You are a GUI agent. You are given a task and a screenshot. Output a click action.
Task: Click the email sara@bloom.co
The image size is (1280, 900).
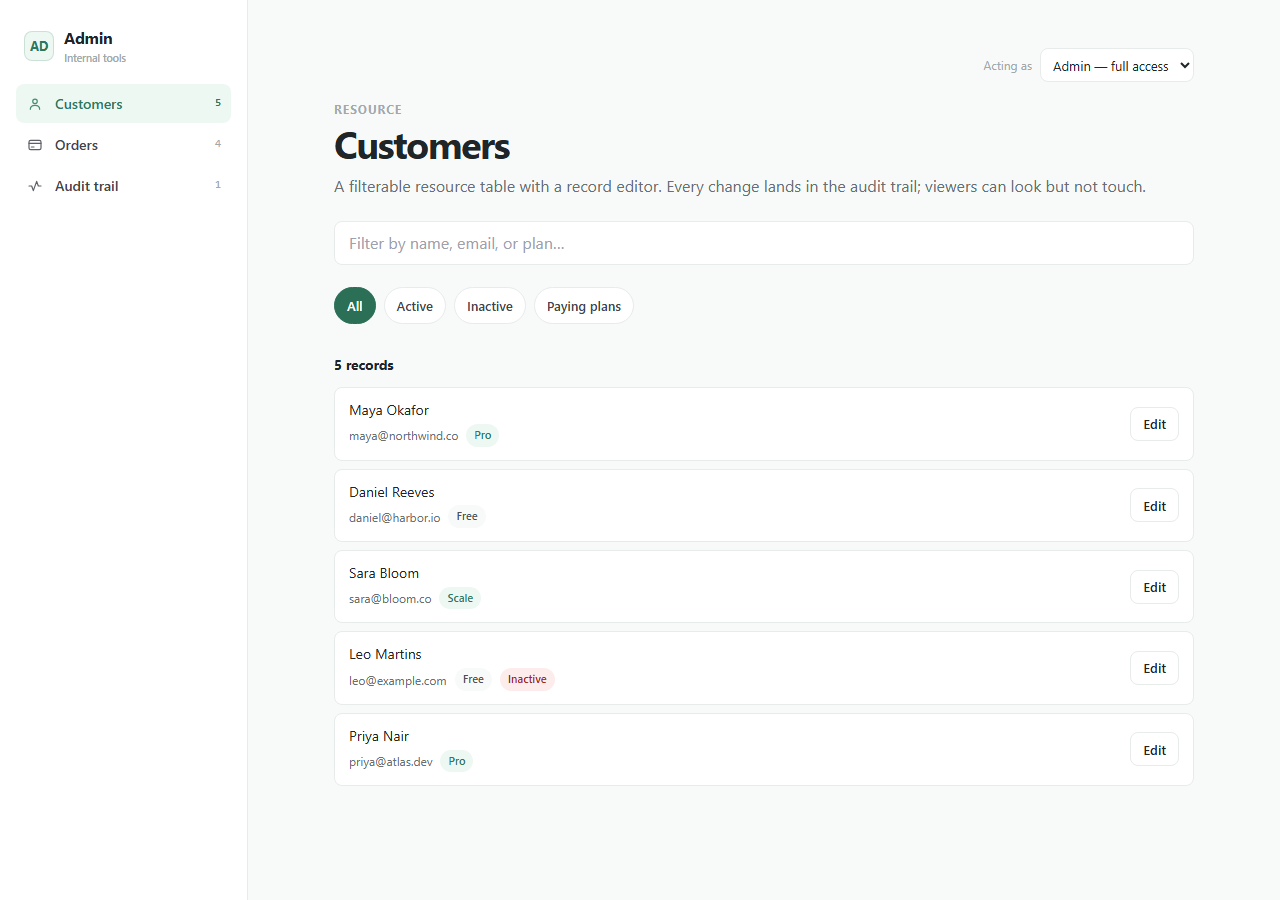coord(390,599)
